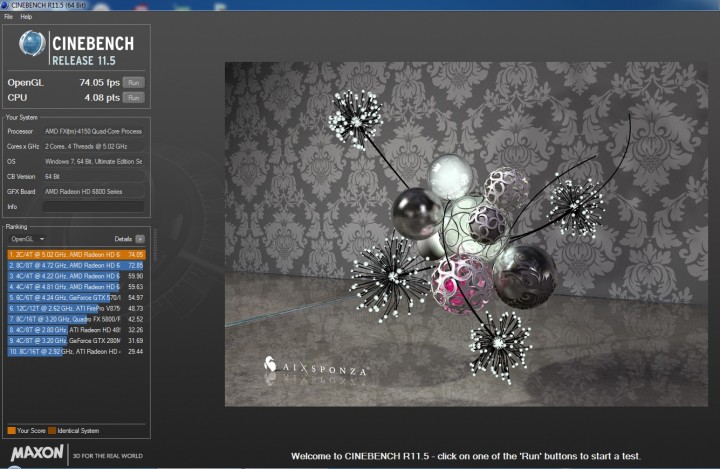Click the AIXSPONZA logo in render
Image resolution: width=720 pixels, height=469 pixels.
[x=316, y=366]
